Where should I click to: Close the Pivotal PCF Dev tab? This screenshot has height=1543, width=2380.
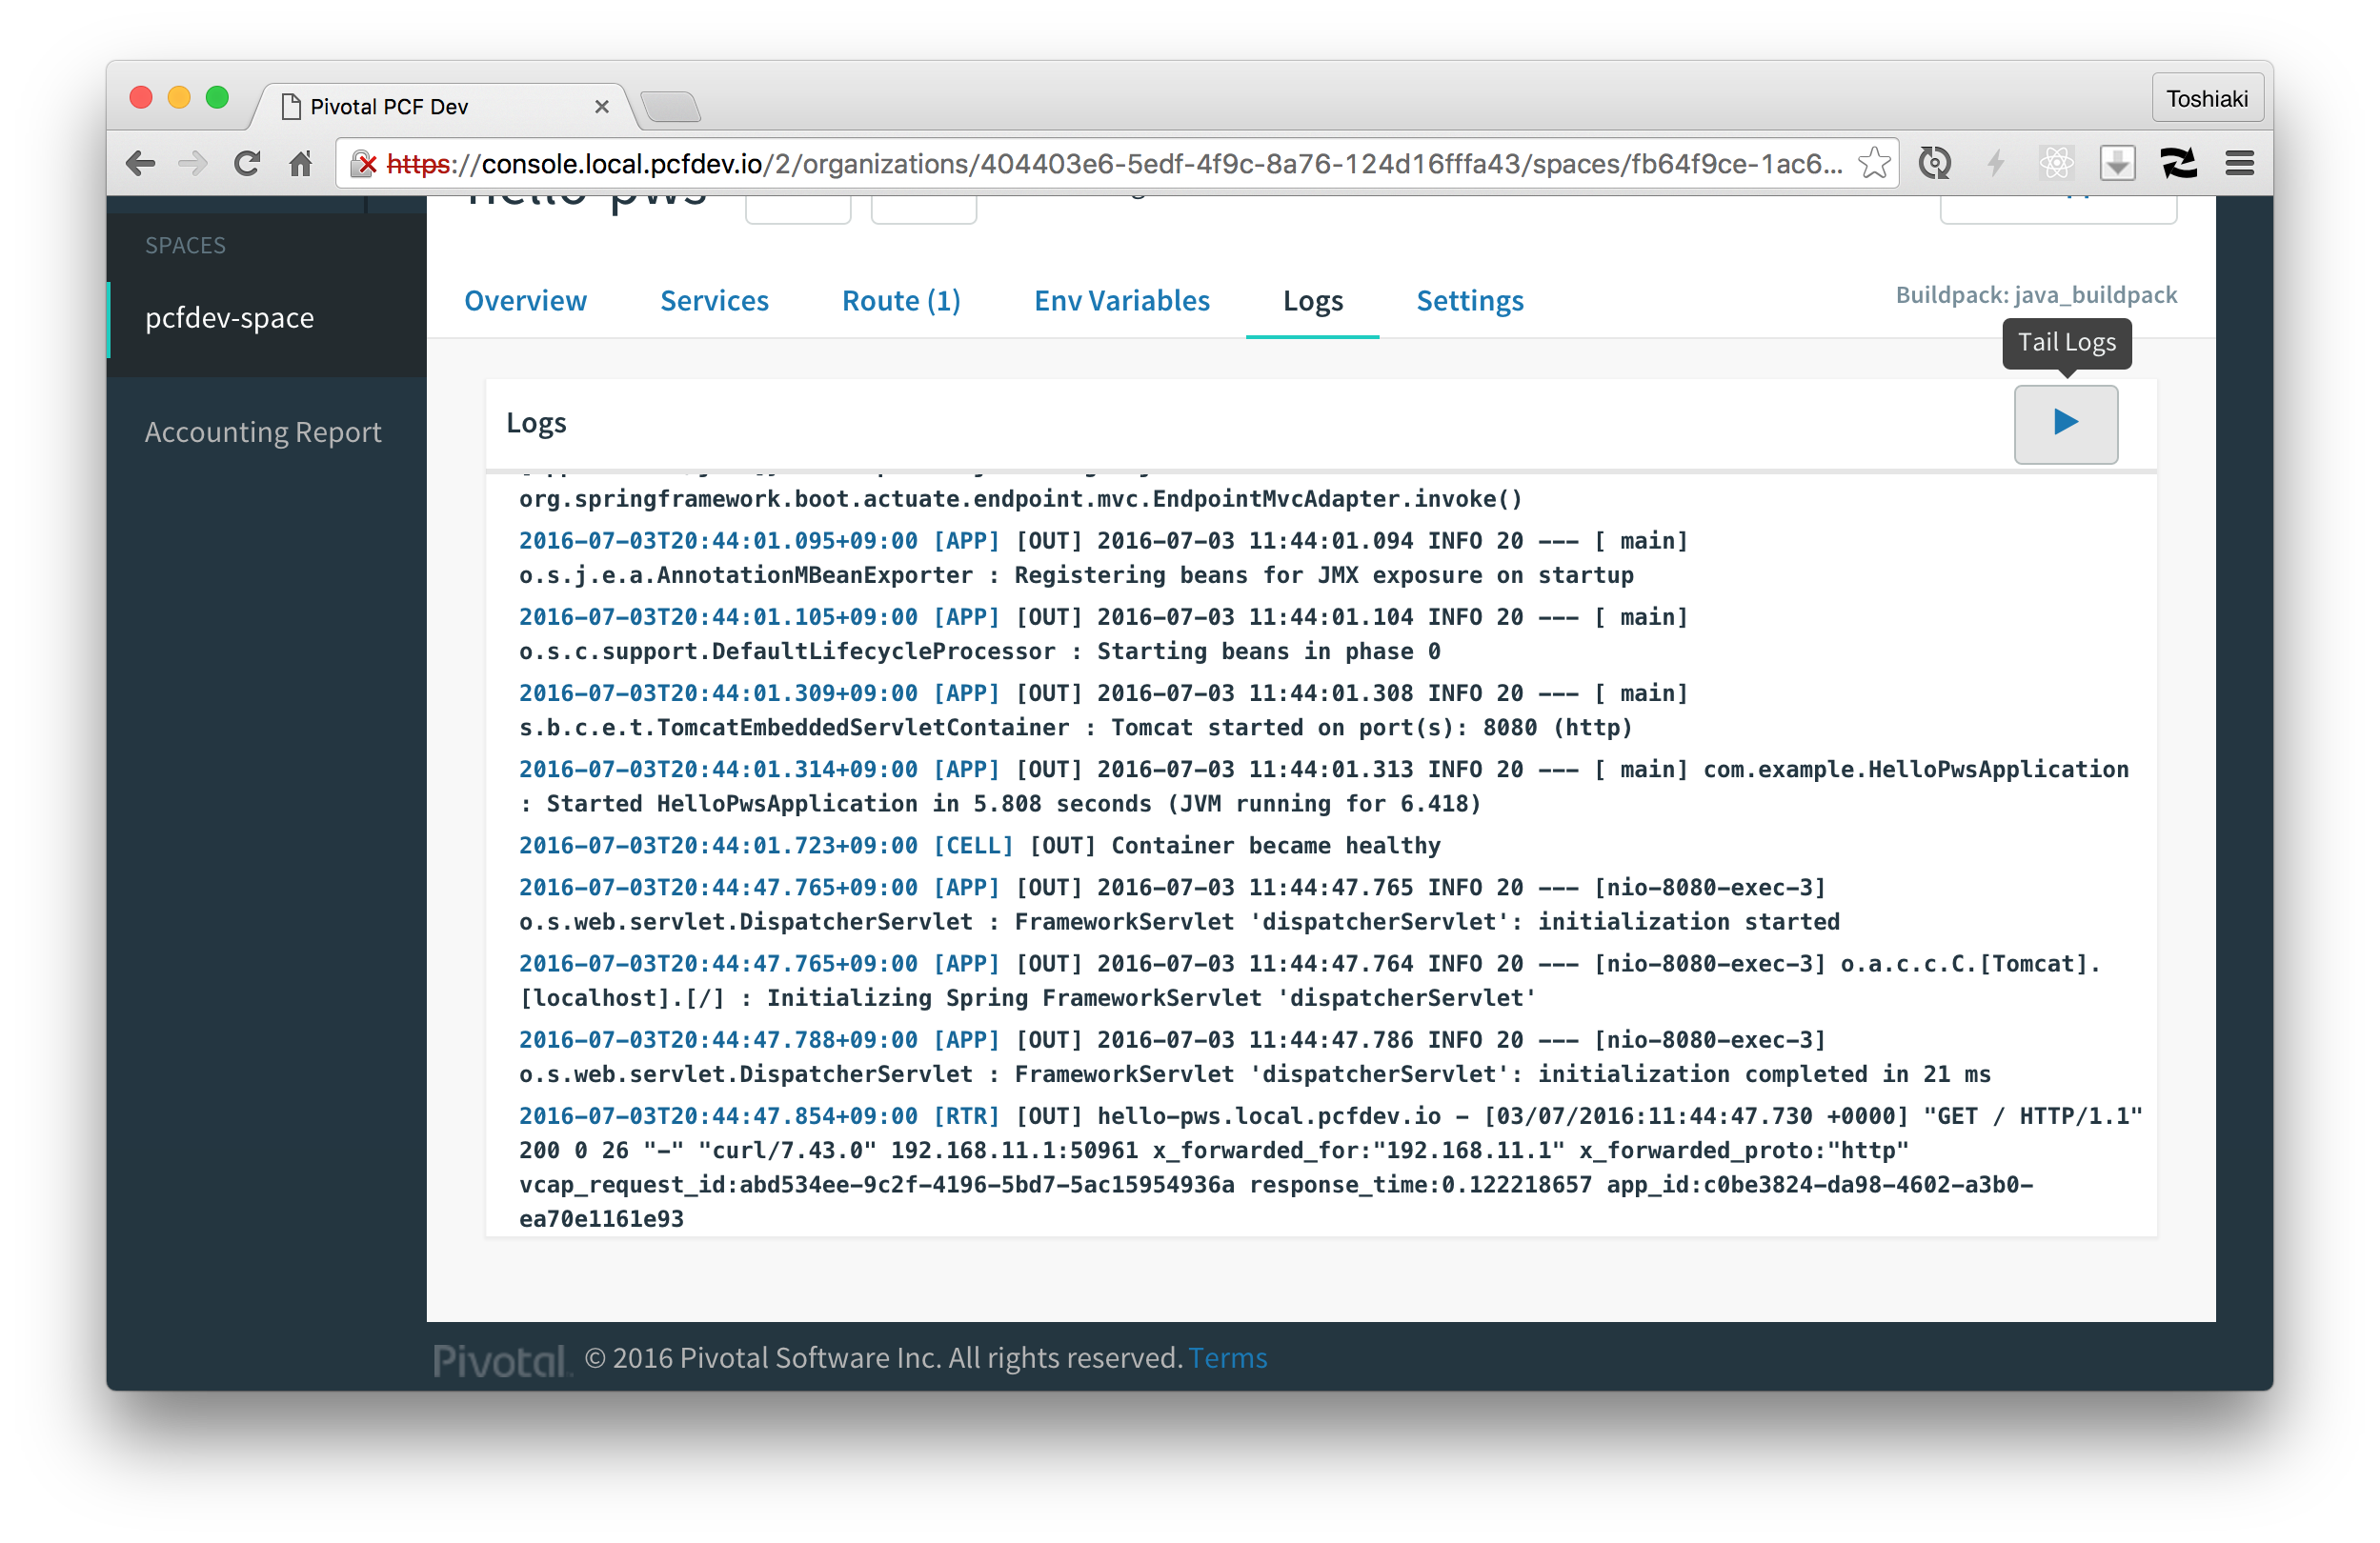coord(602,106)
